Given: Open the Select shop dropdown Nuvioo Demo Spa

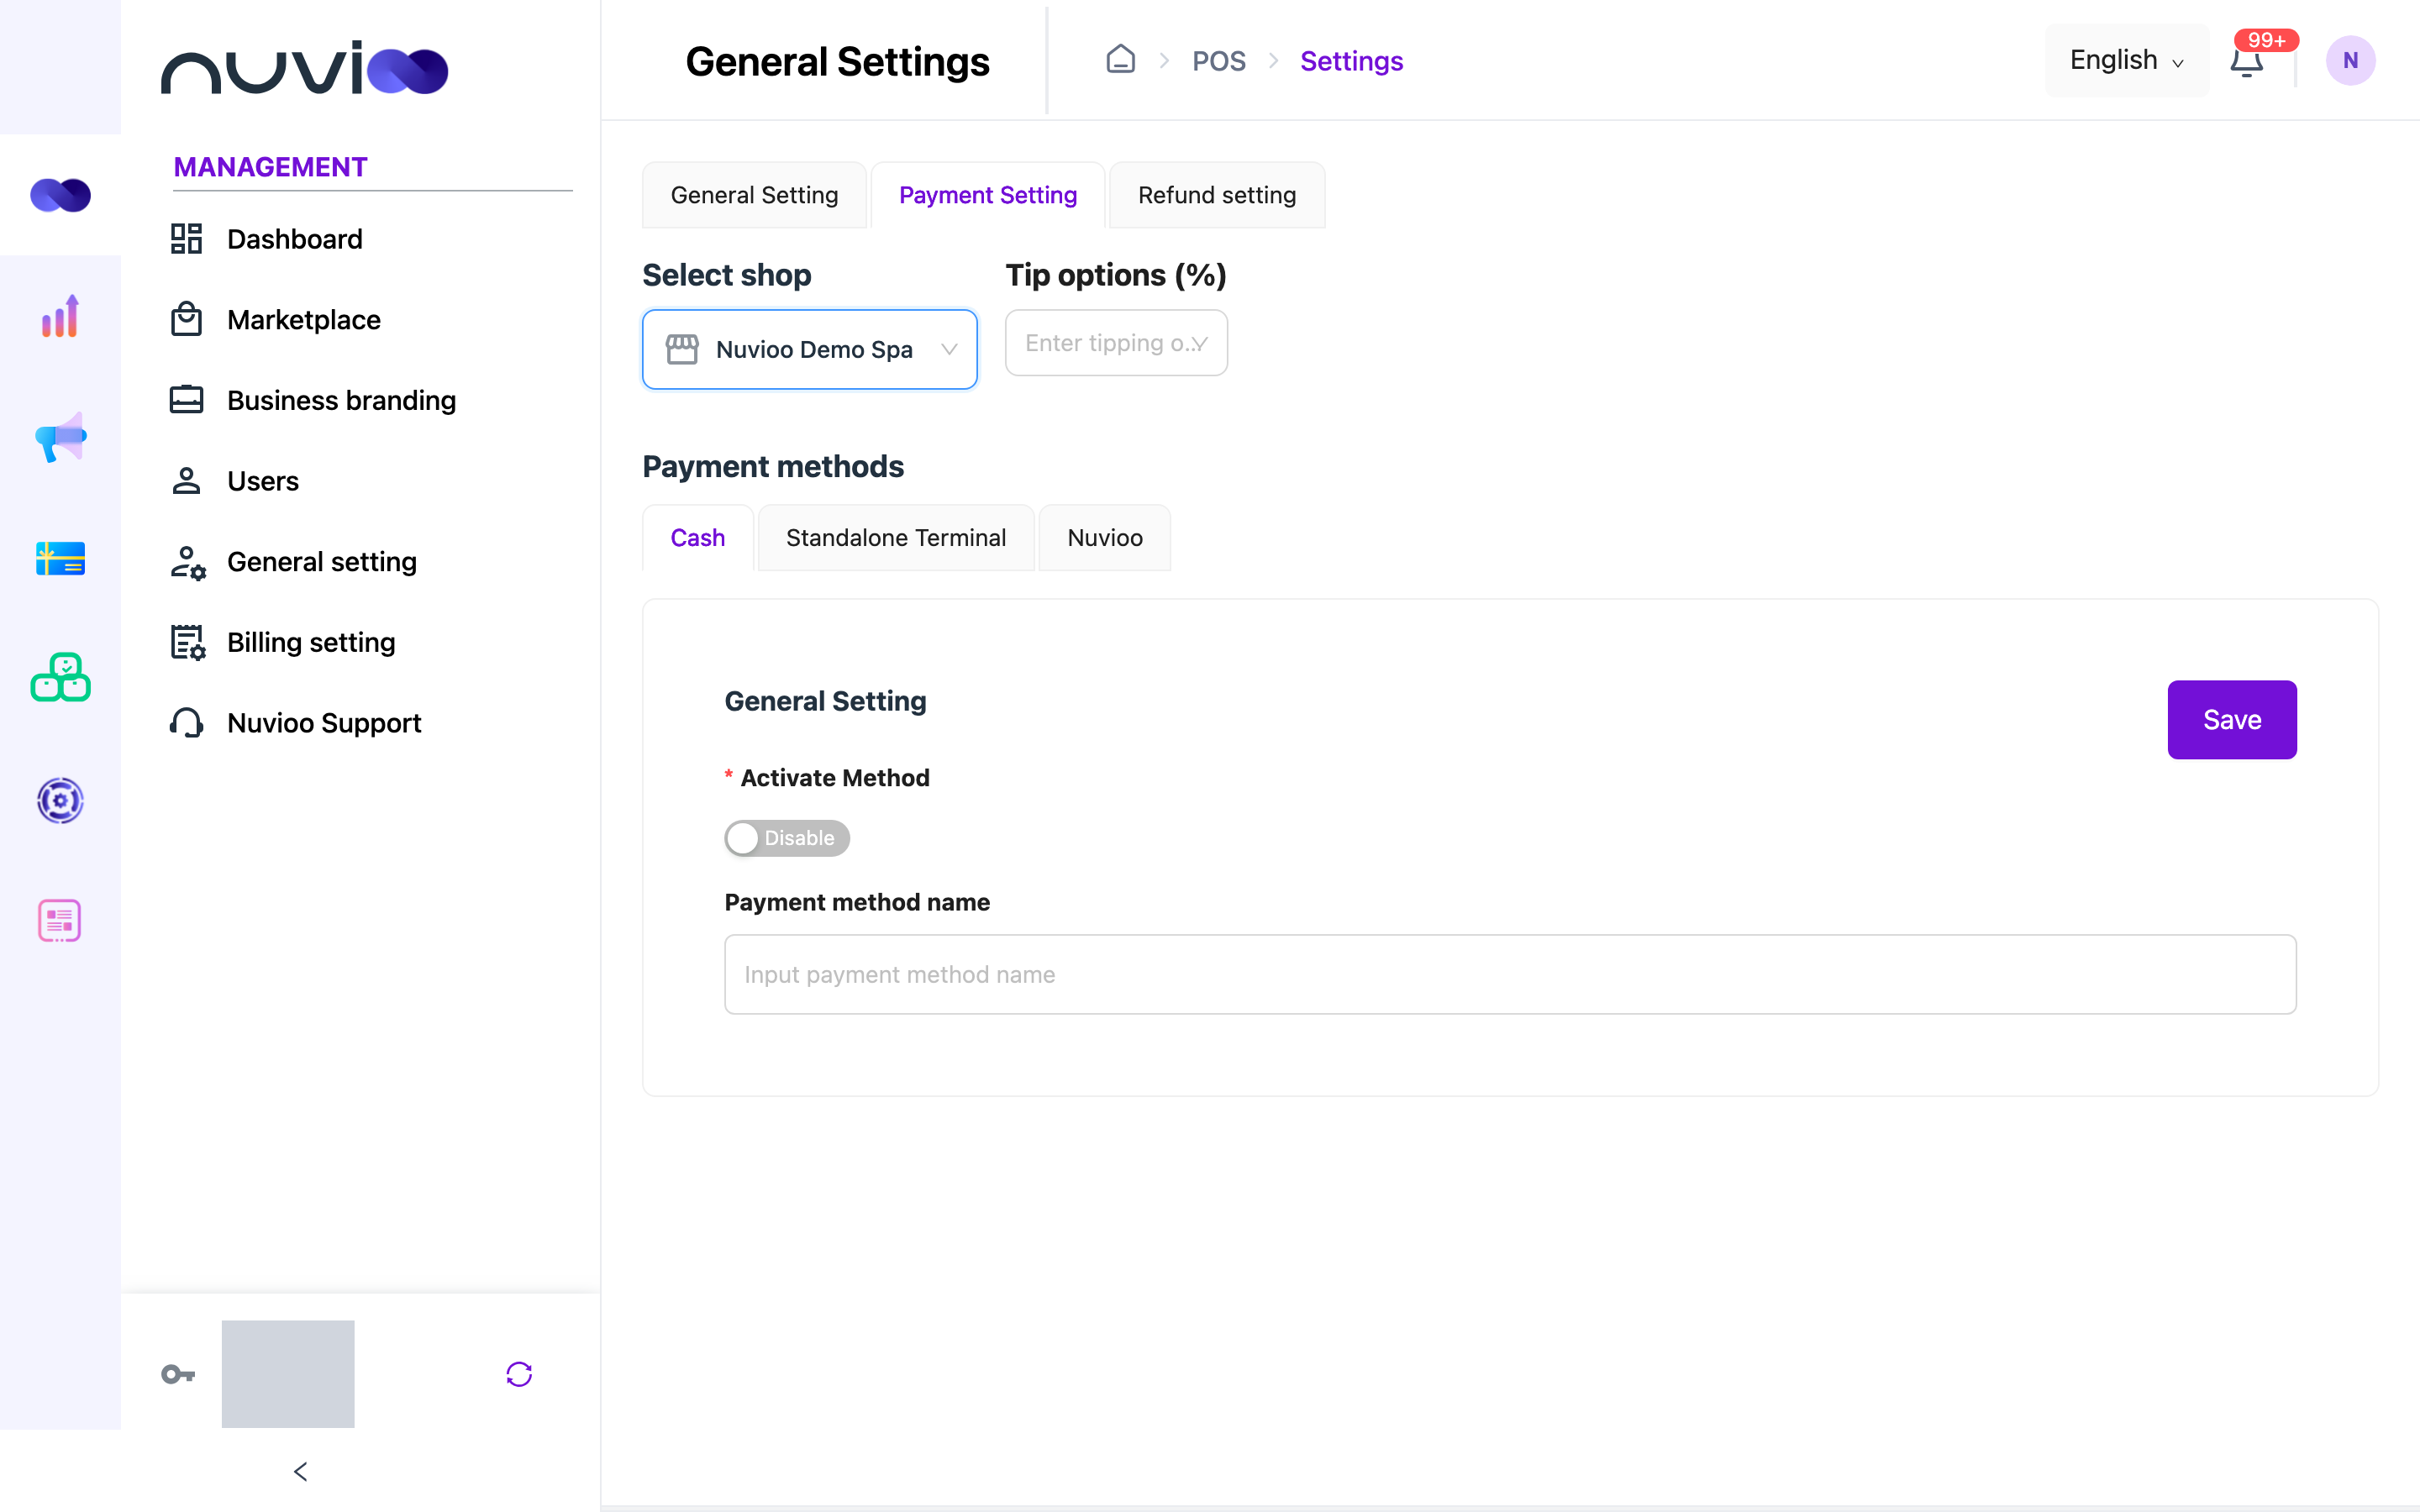Looking at the screenshot, I should (x=810, y=349).
